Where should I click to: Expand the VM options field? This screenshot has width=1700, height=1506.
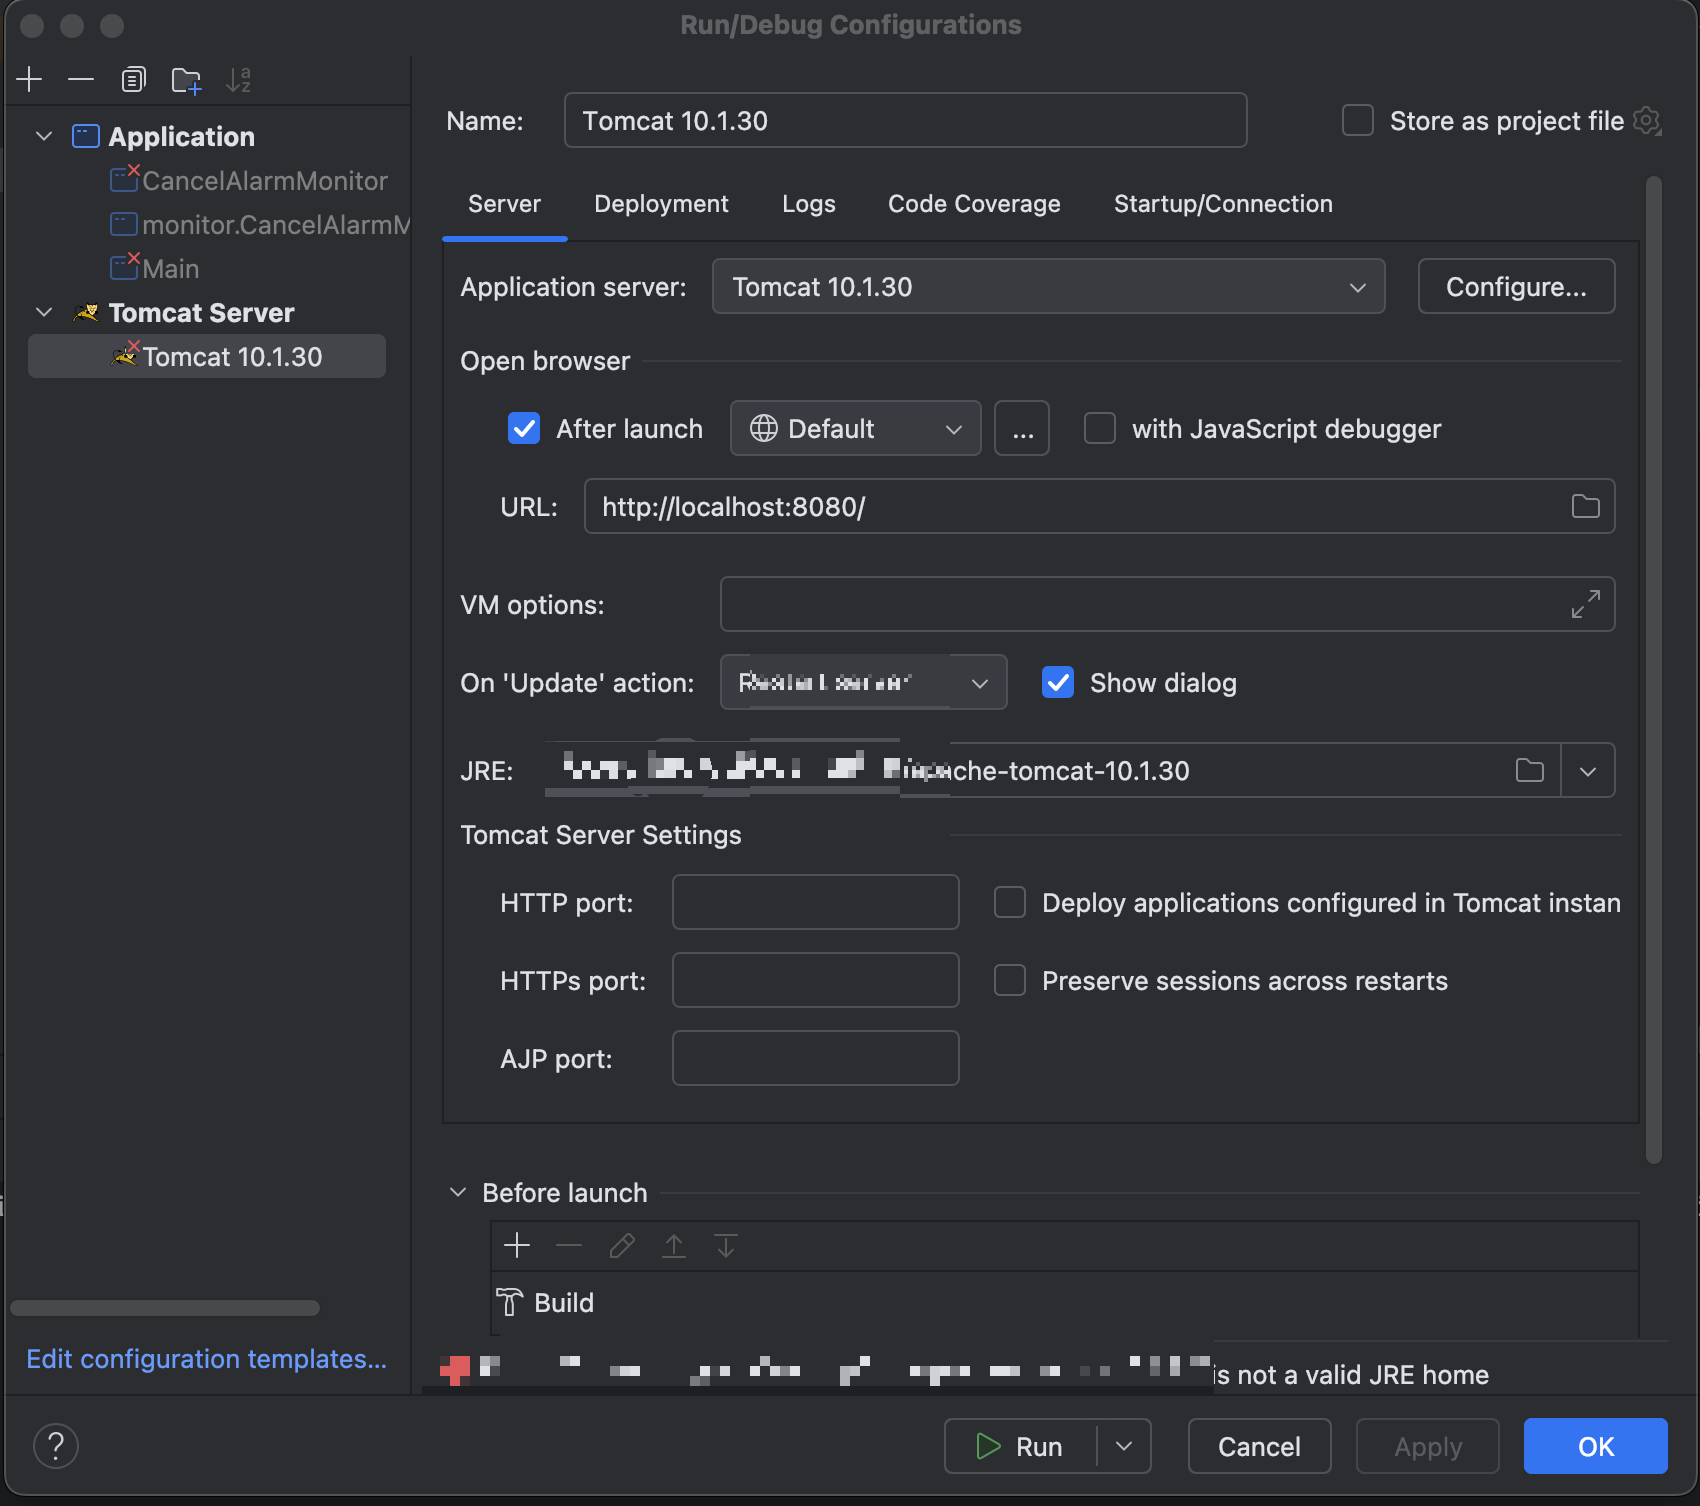click(x=1585, y=605)
